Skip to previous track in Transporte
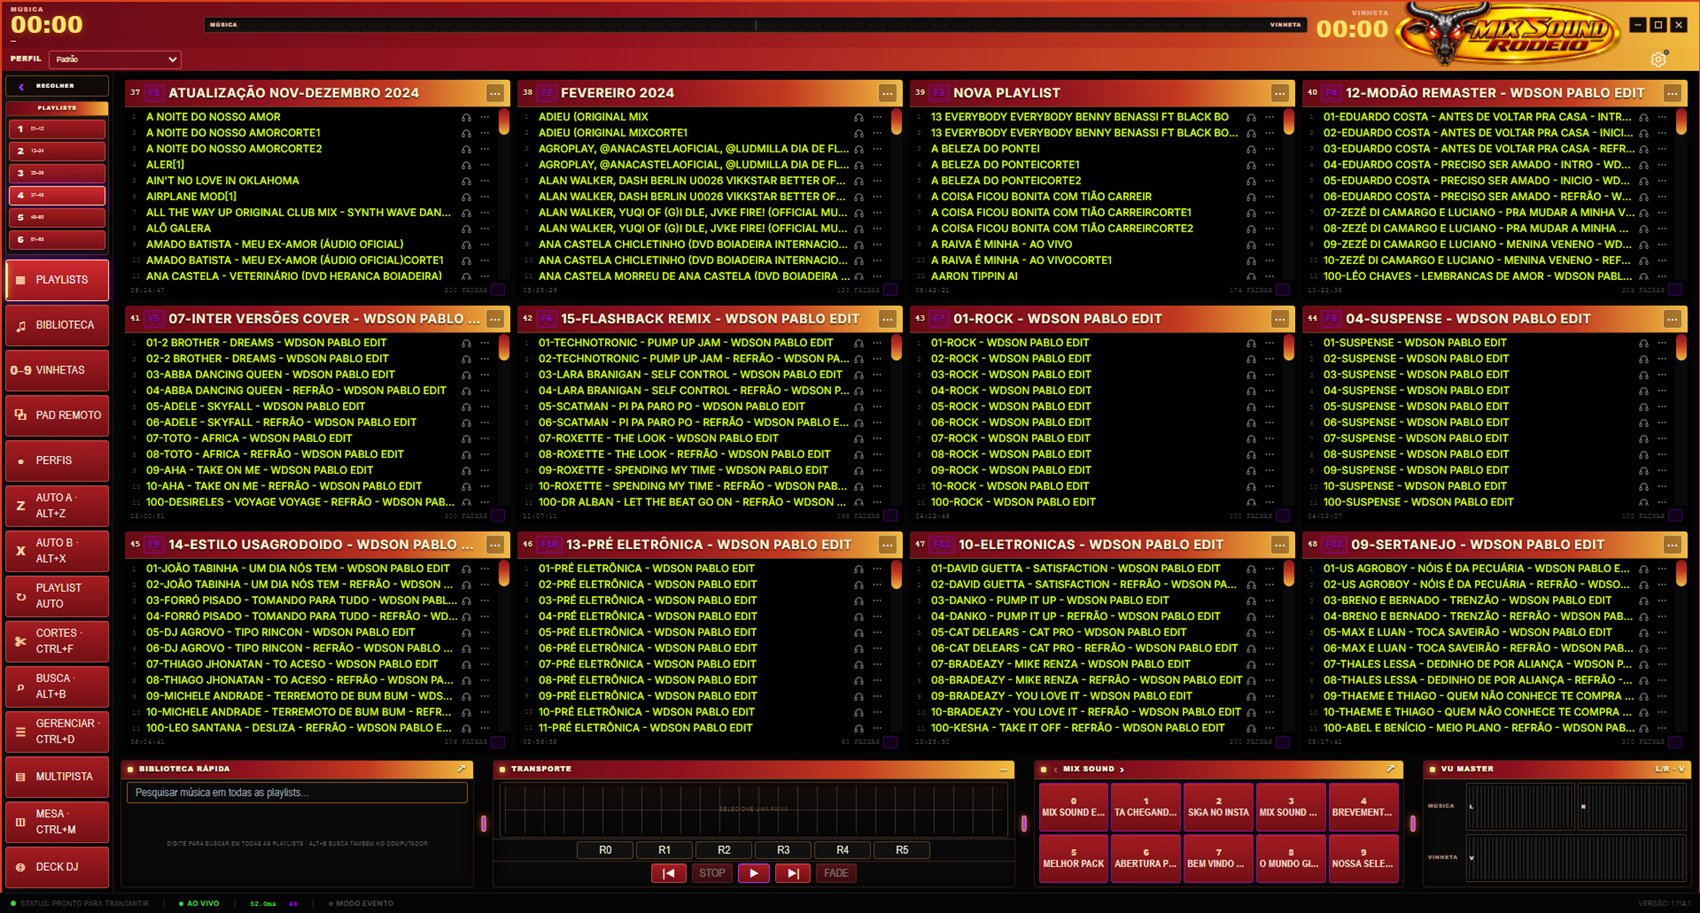Screen dimensions: 1700x913 [668, 873]
